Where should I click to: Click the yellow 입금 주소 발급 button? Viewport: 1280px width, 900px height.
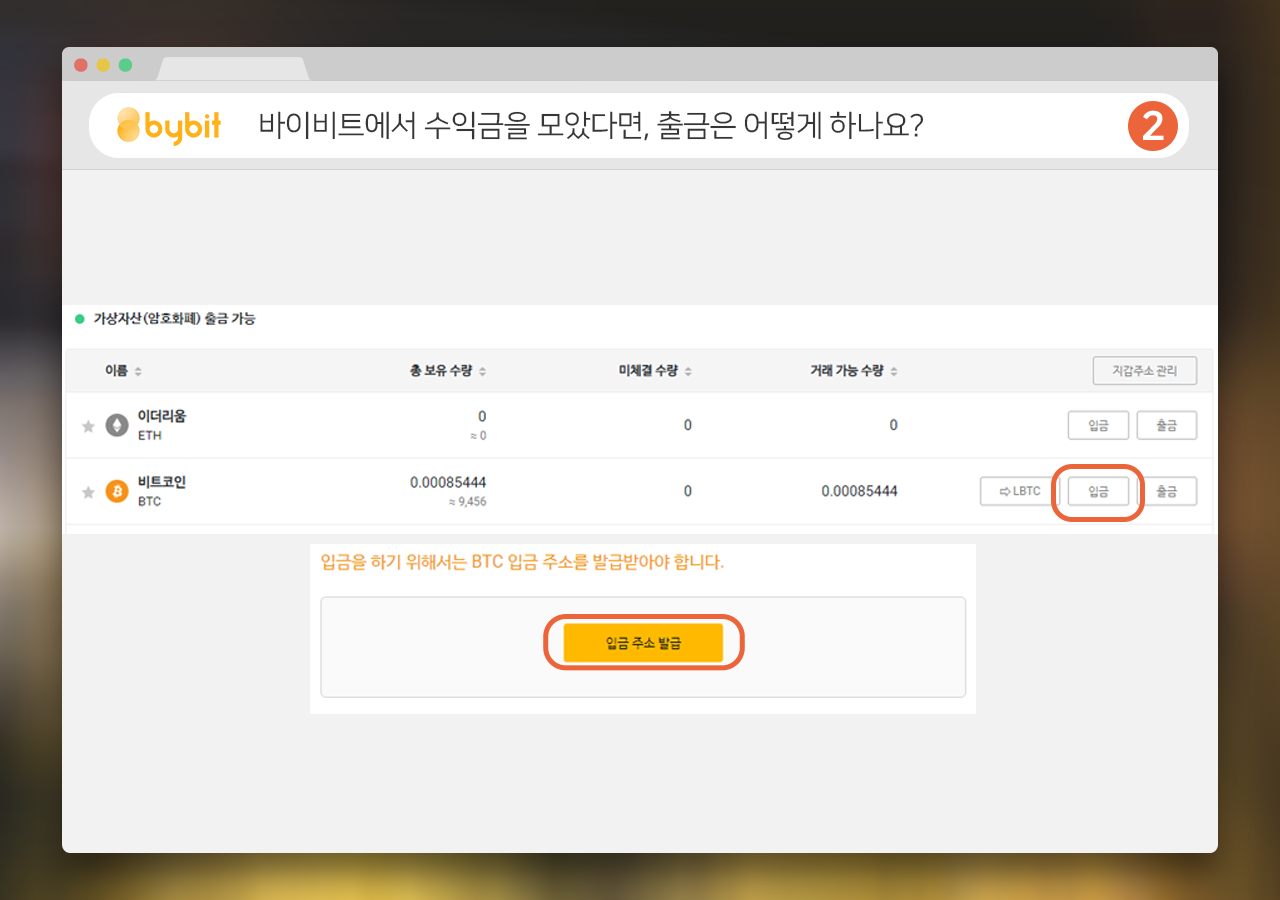tap(643, 643)
